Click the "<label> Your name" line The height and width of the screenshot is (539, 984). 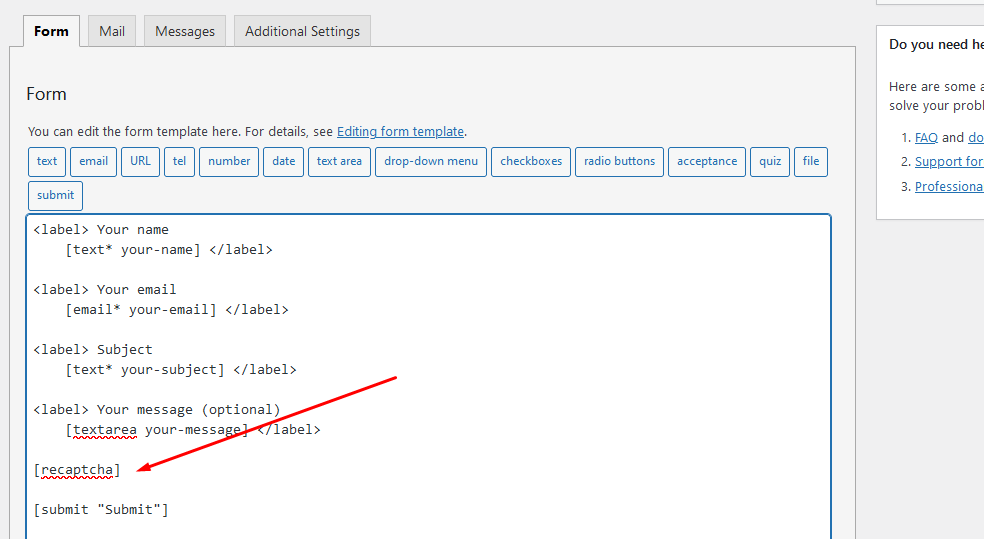click(101, 230)
